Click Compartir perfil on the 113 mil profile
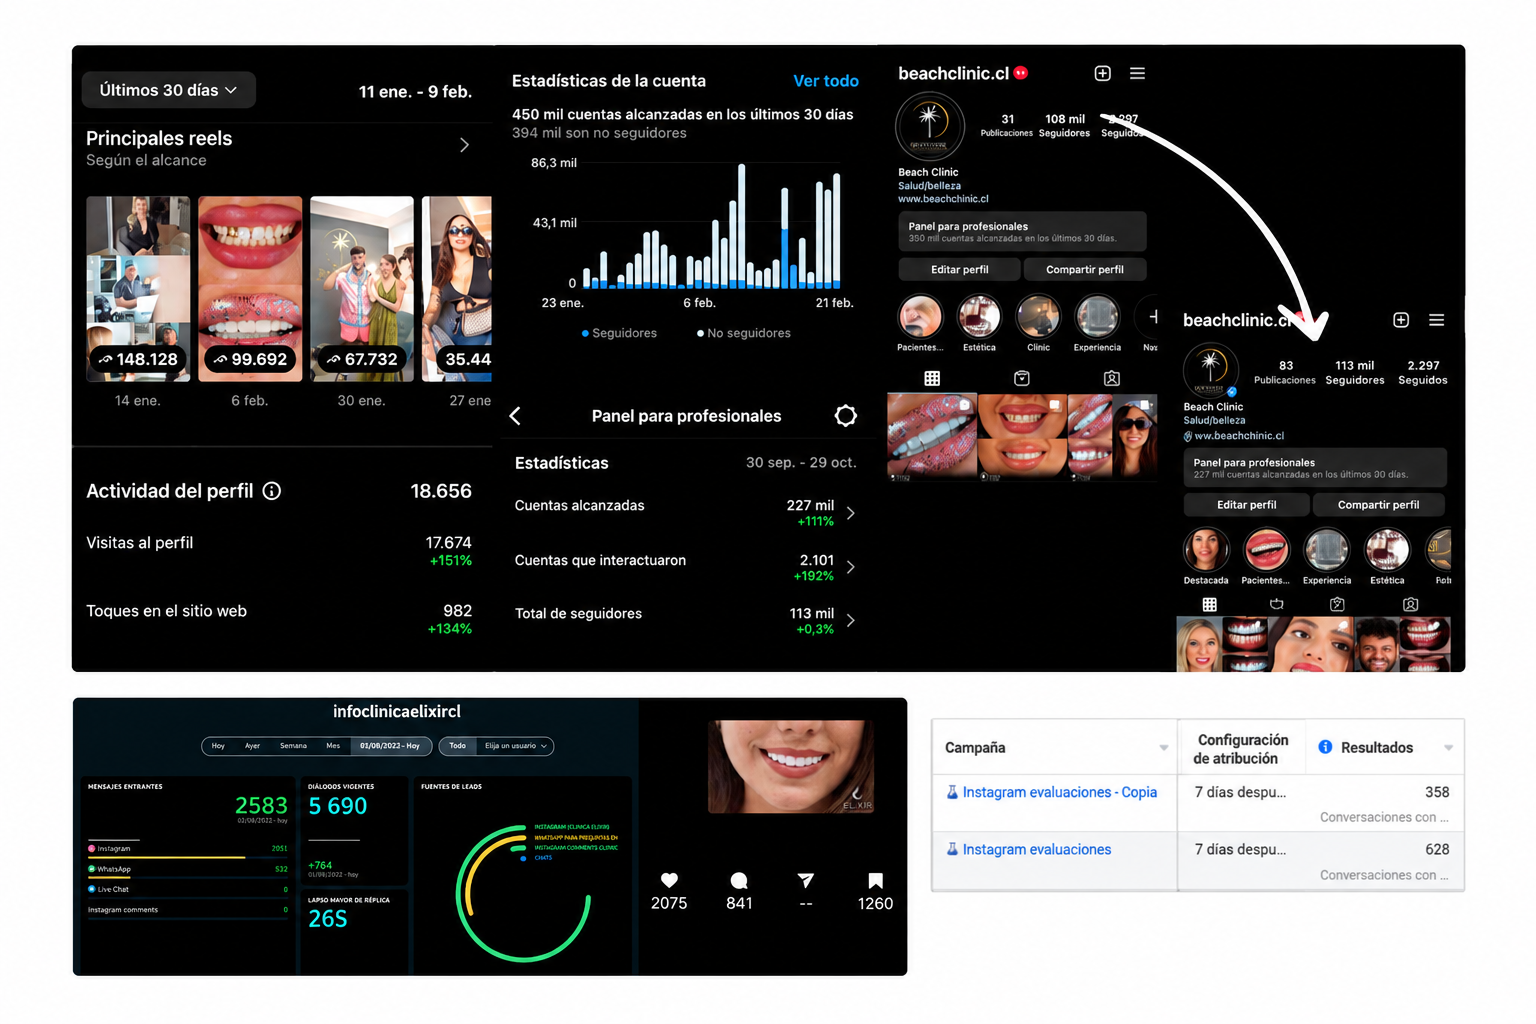Viewport: 1536px width, 1024px height. pos(1378,505)
